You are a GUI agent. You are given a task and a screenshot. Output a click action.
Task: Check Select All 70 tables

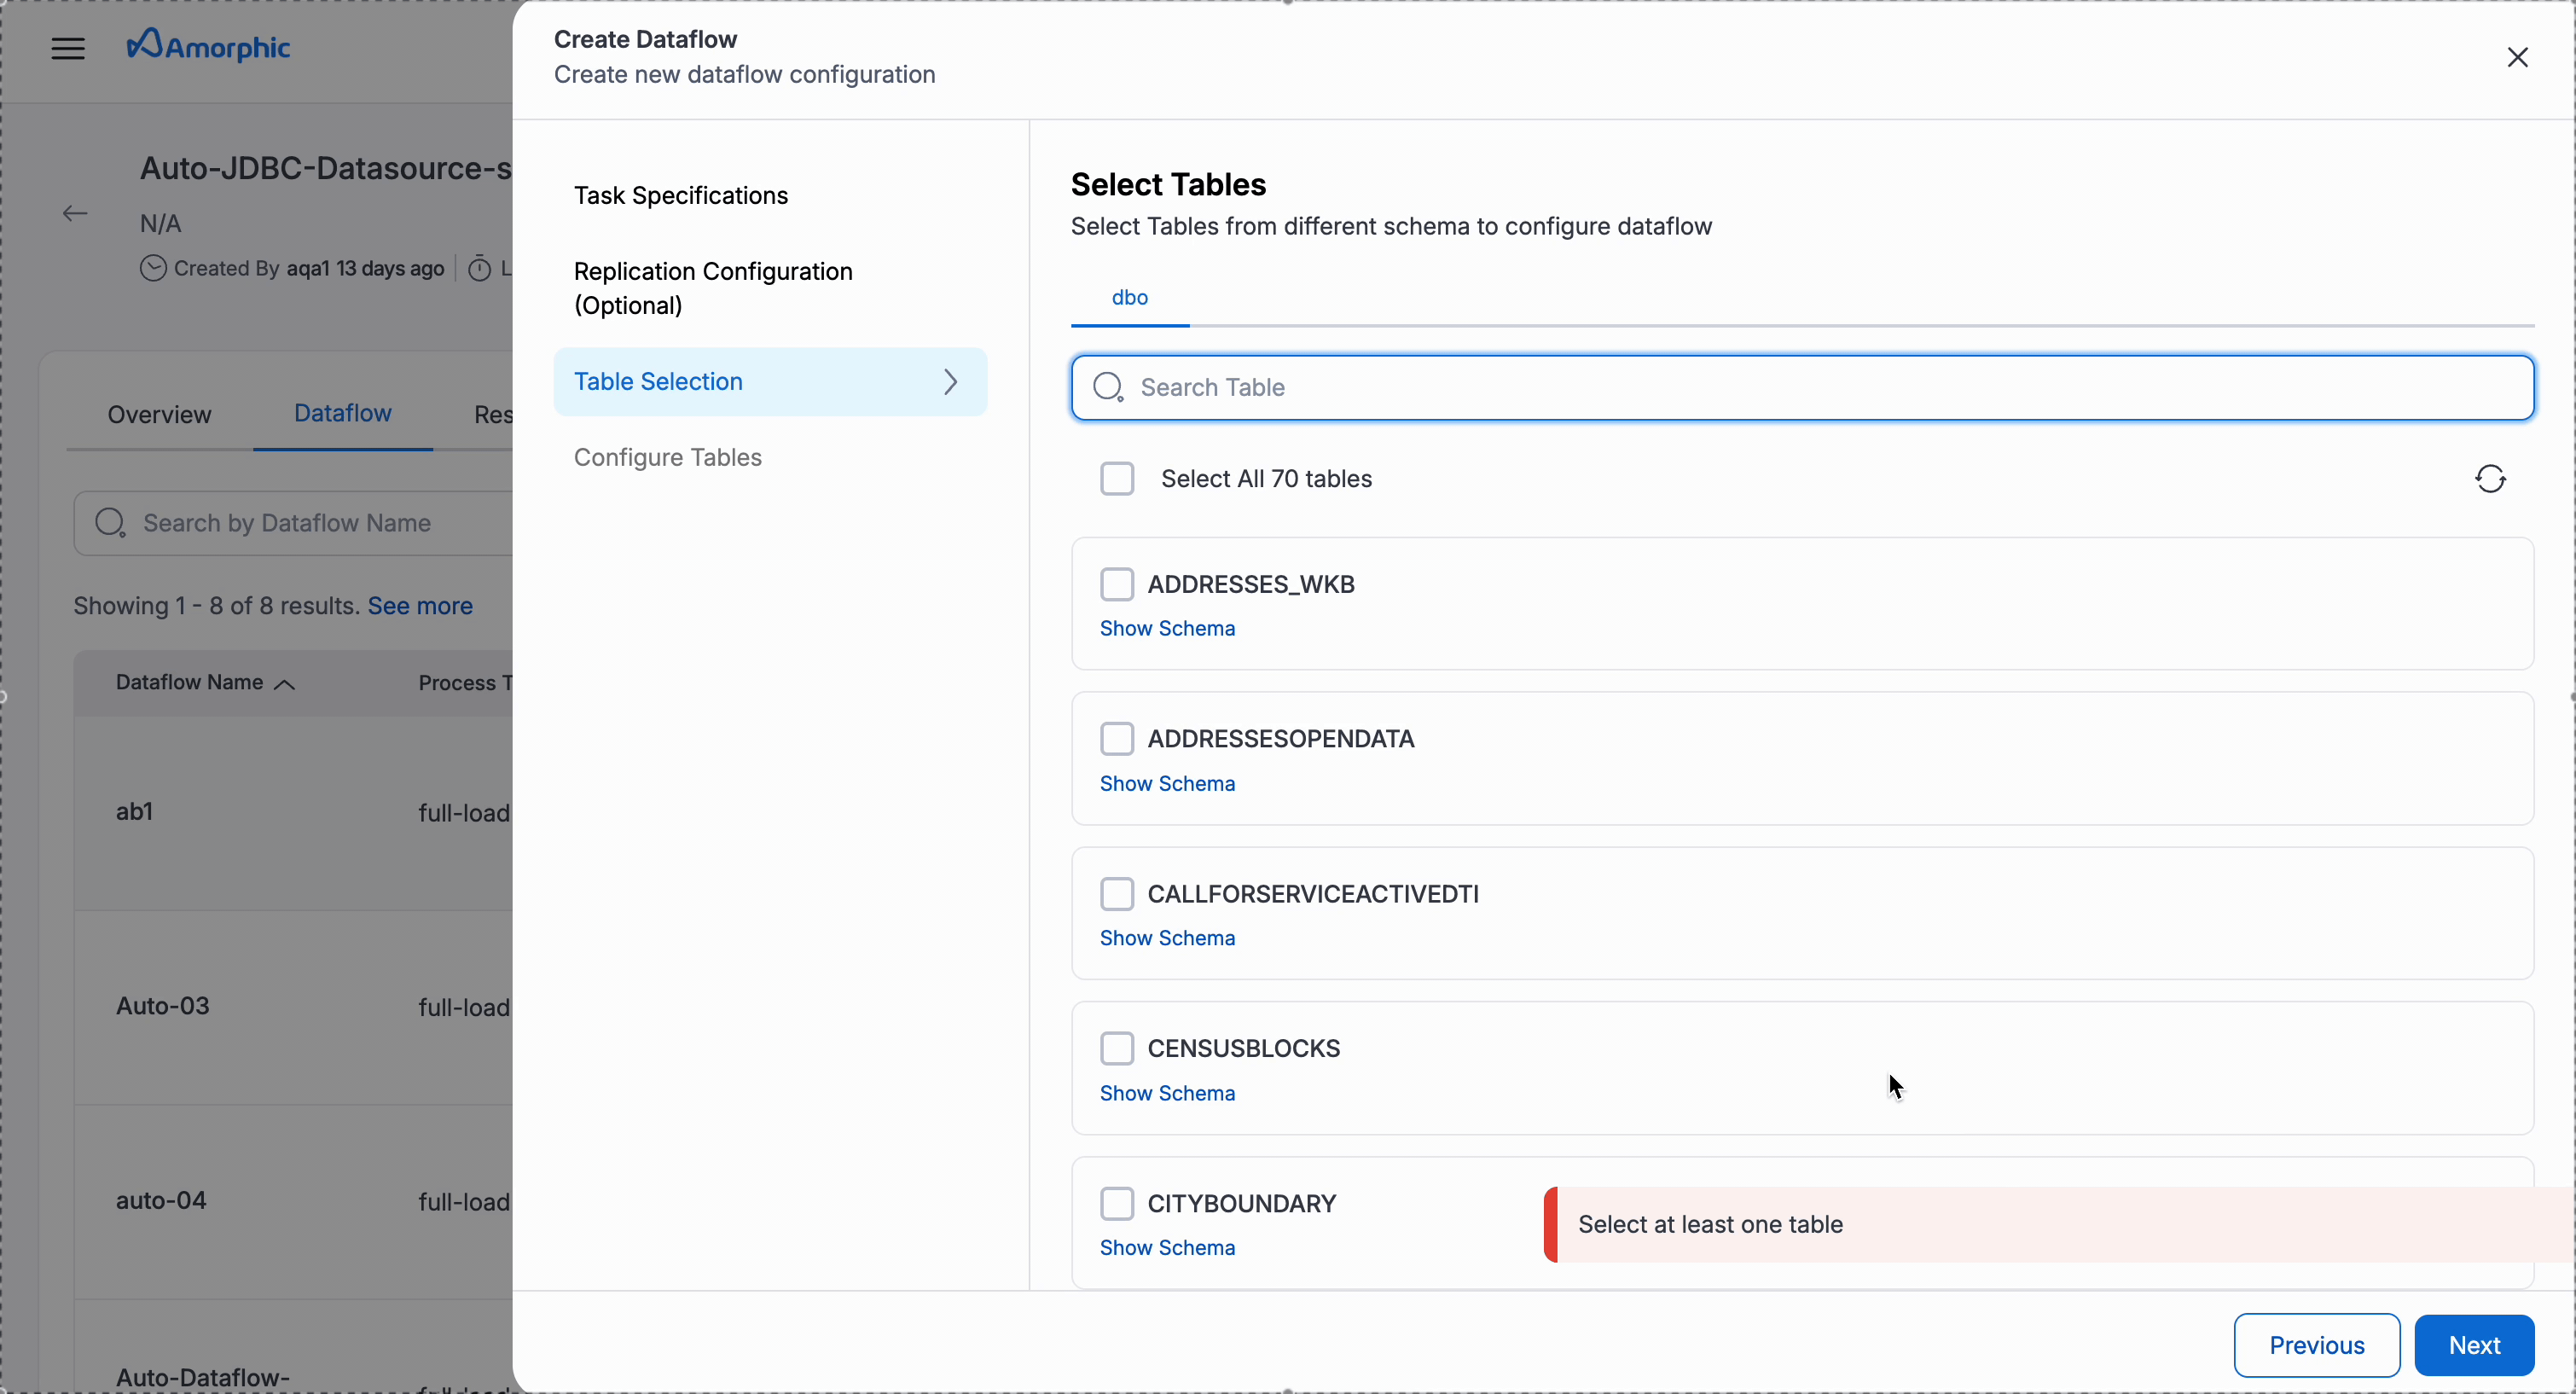pyautogui.click(x=1117, y=479)
